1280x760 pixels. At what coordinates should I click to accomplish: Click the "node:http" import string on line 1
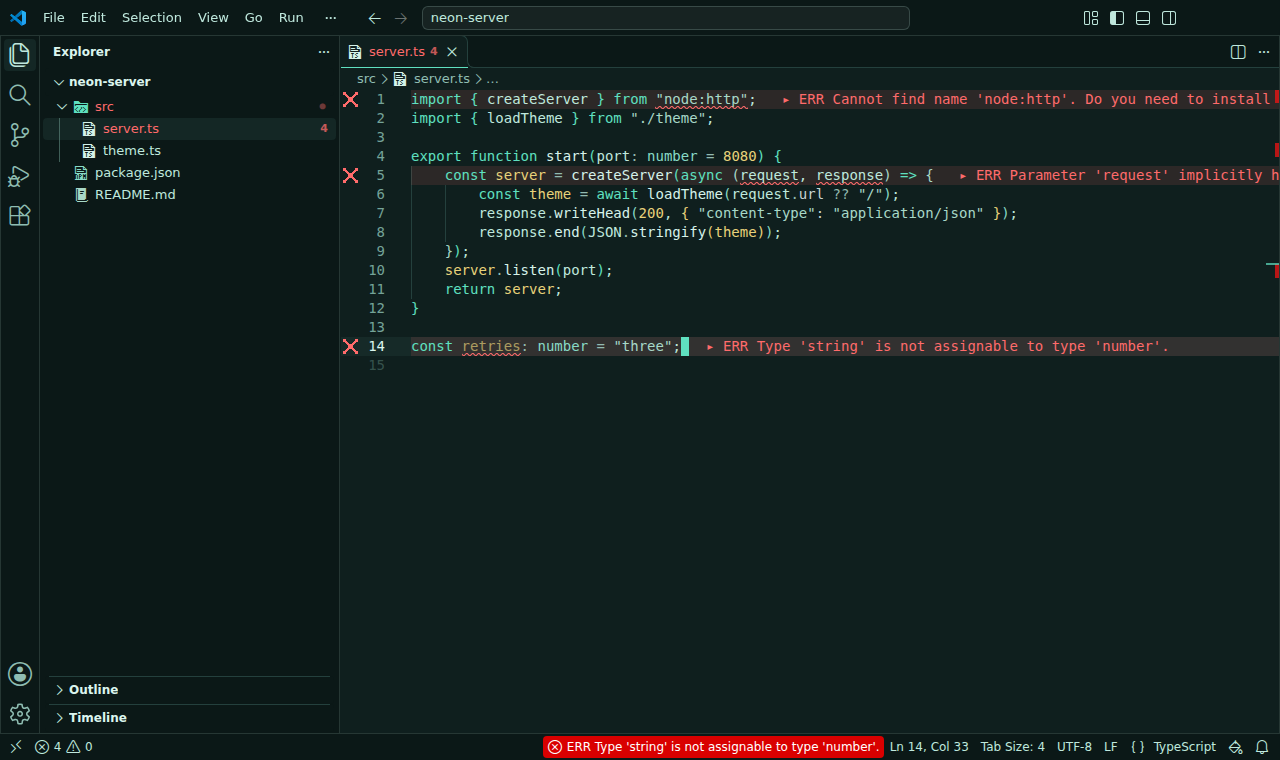[x=703, y=99]
